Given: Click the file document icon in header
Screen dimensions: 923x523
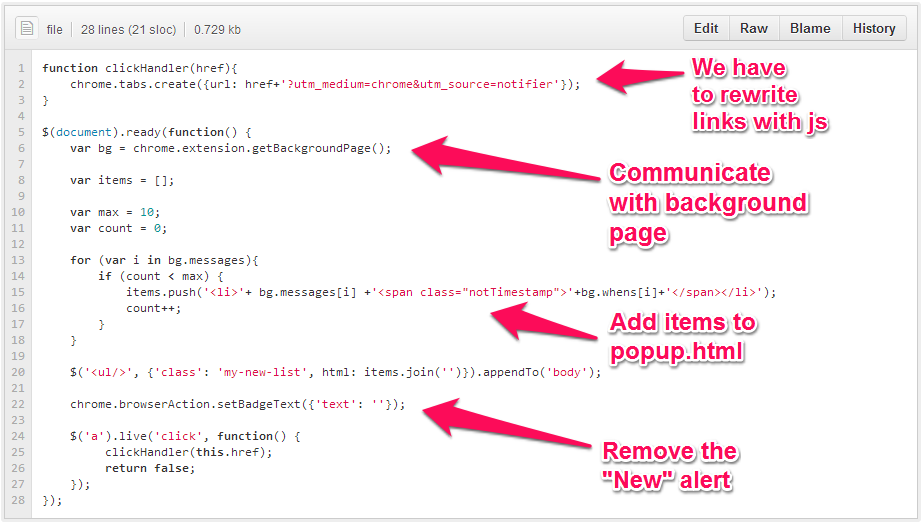Looking at the screenshot, I should coord(27,29).
